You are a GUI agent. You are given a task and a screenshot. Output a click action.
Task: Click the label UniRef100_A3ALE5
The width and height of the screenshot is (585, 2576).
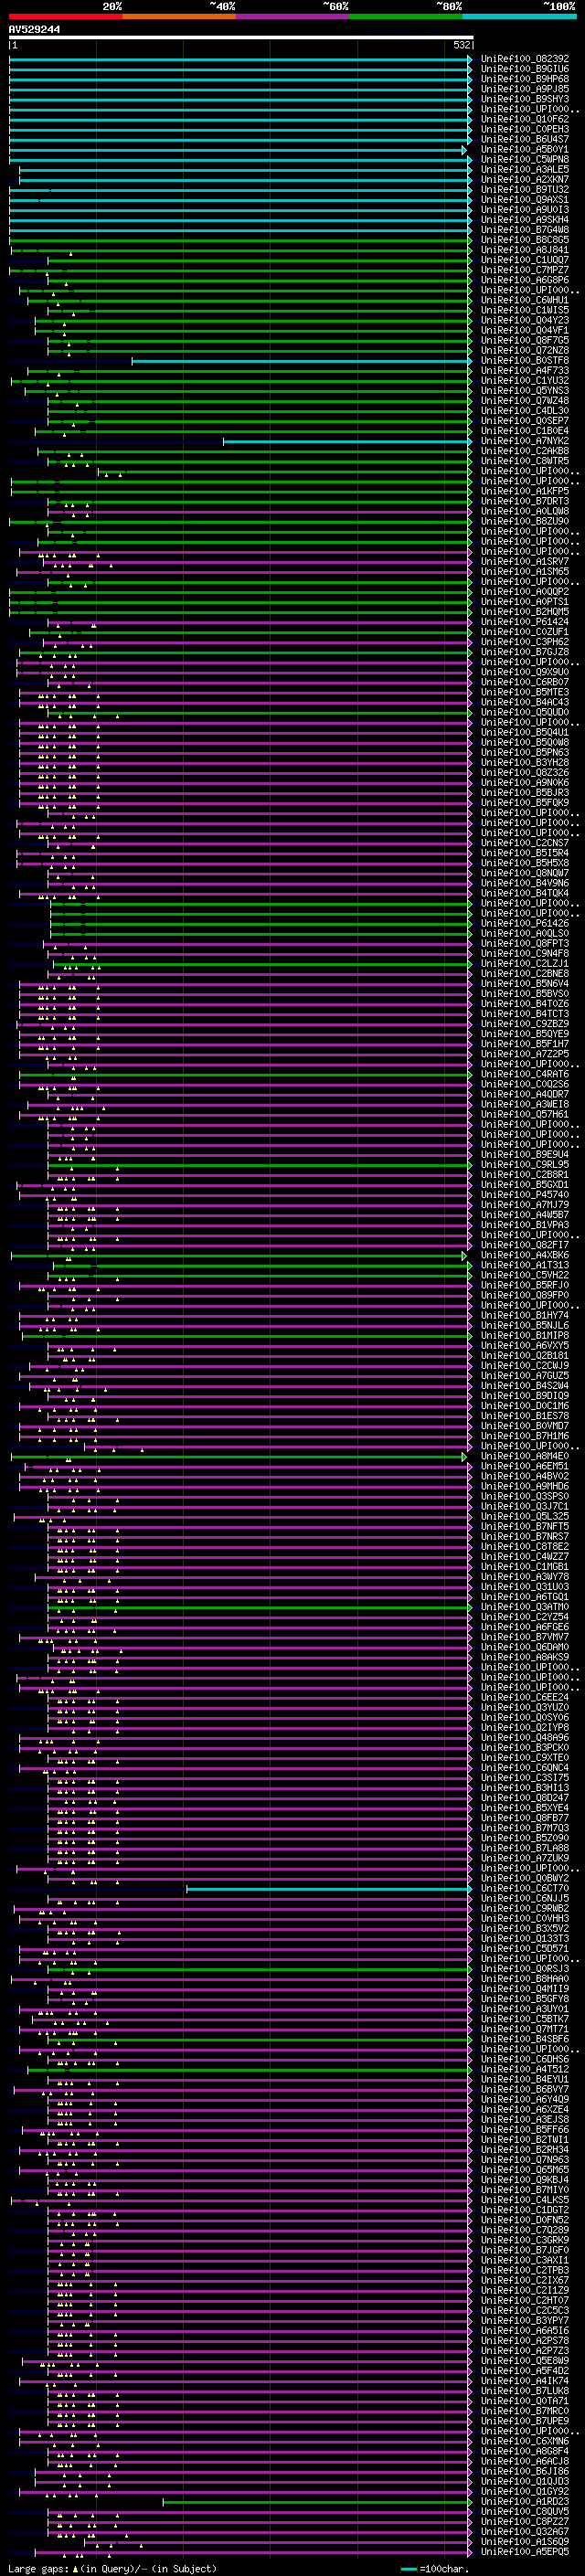[525, 170]
